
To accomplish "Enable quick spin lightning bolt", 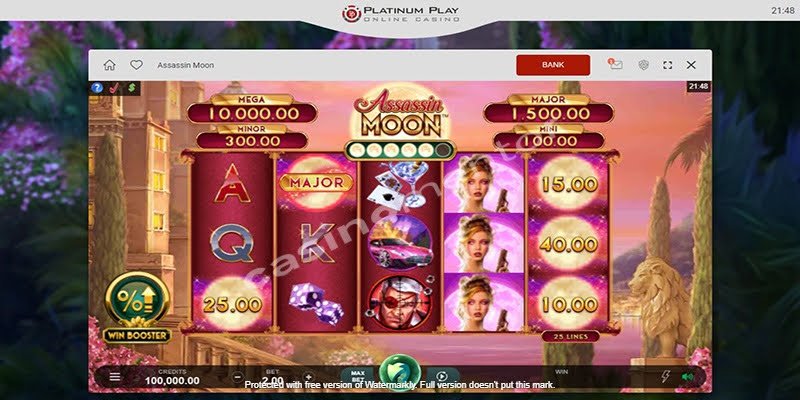I will coord(665,377).
